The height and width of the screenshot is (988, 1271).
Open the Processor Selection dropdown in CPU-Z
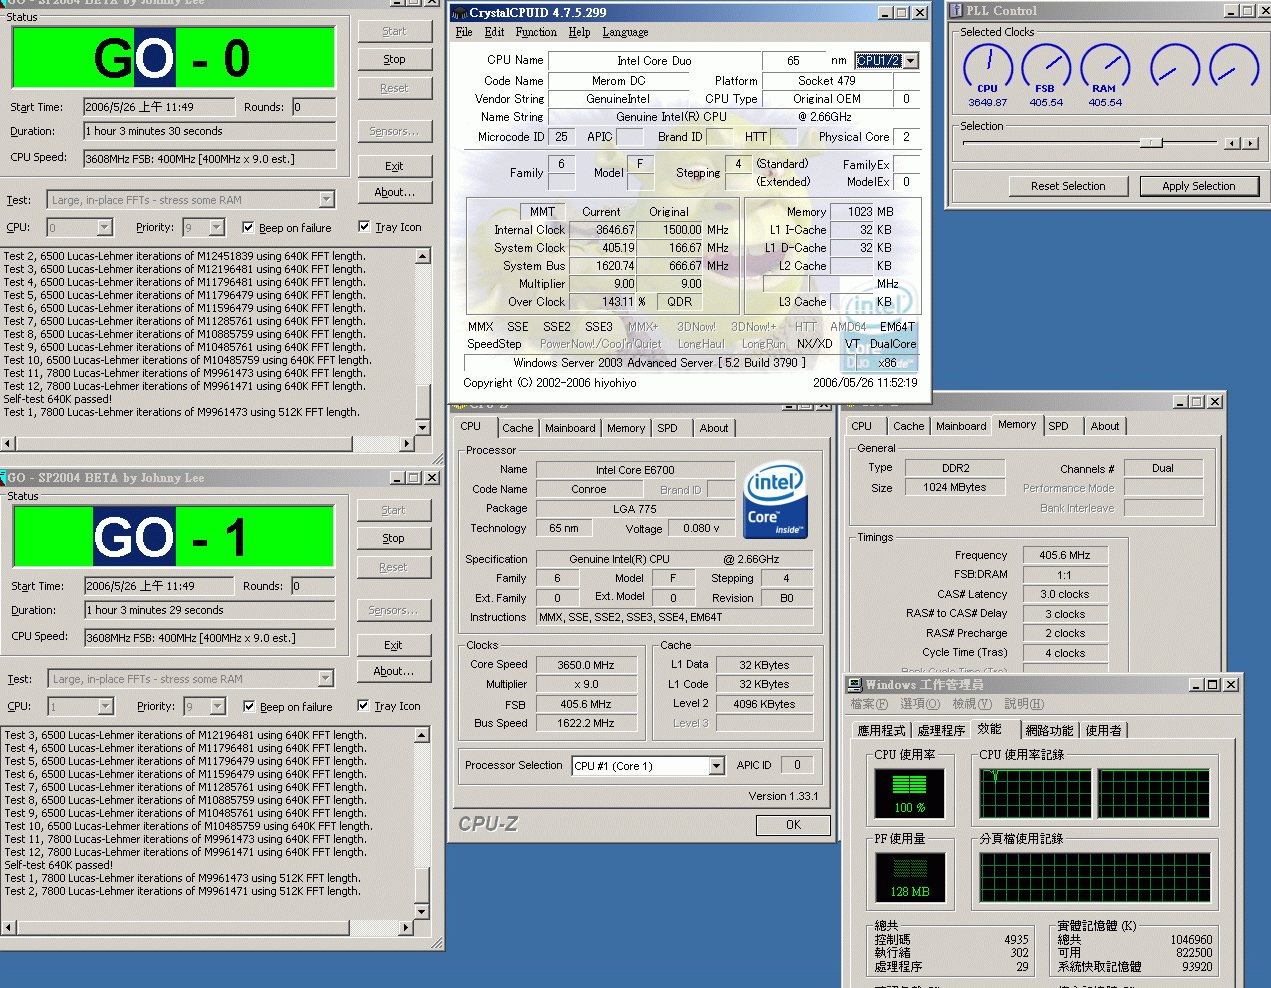(716, 766)
